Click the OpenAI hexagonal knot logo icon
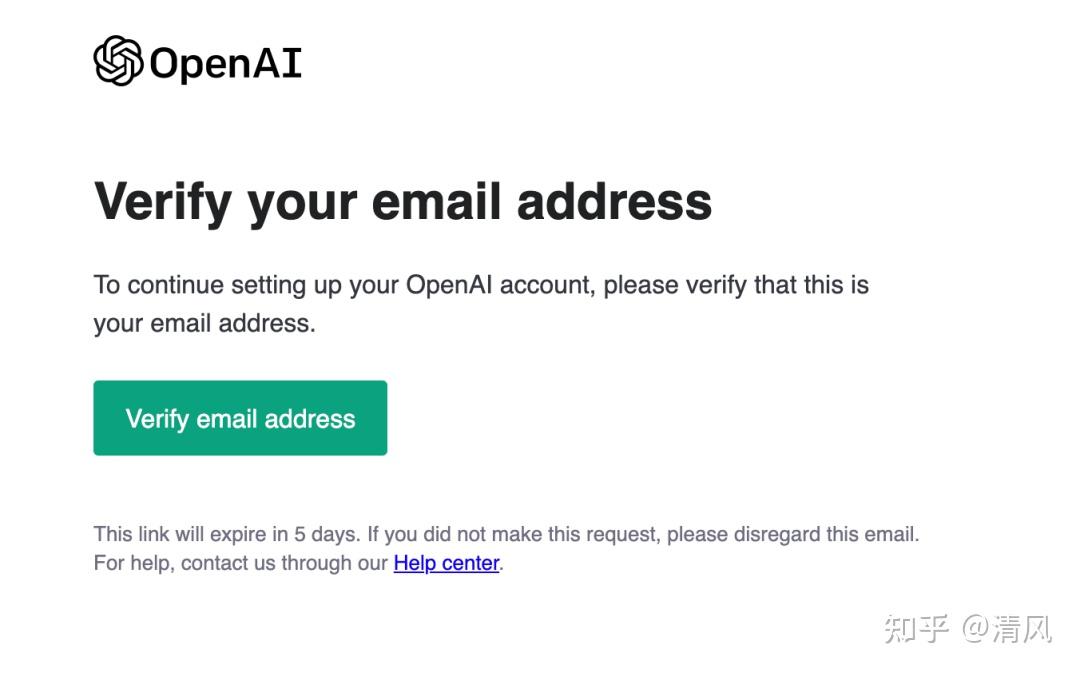The height and width of the screenshot is (673, 1080). coord(117,61)
